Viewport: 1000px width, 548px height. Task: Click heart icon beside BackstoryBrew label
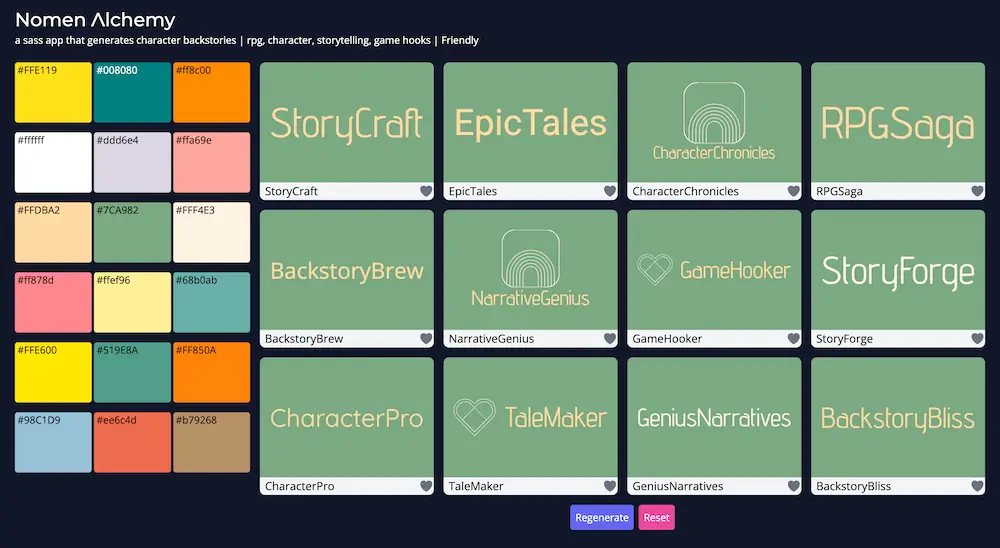pyautogui.click(x=426, y=339)
